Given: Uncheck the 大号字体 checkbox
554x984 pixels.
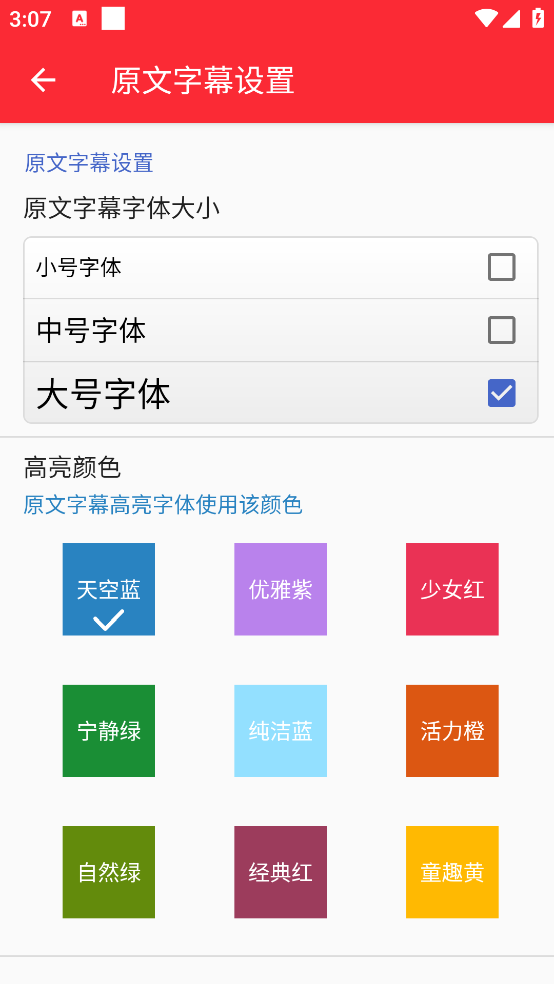Looking at the screenshot, I should tap(501, 393).
